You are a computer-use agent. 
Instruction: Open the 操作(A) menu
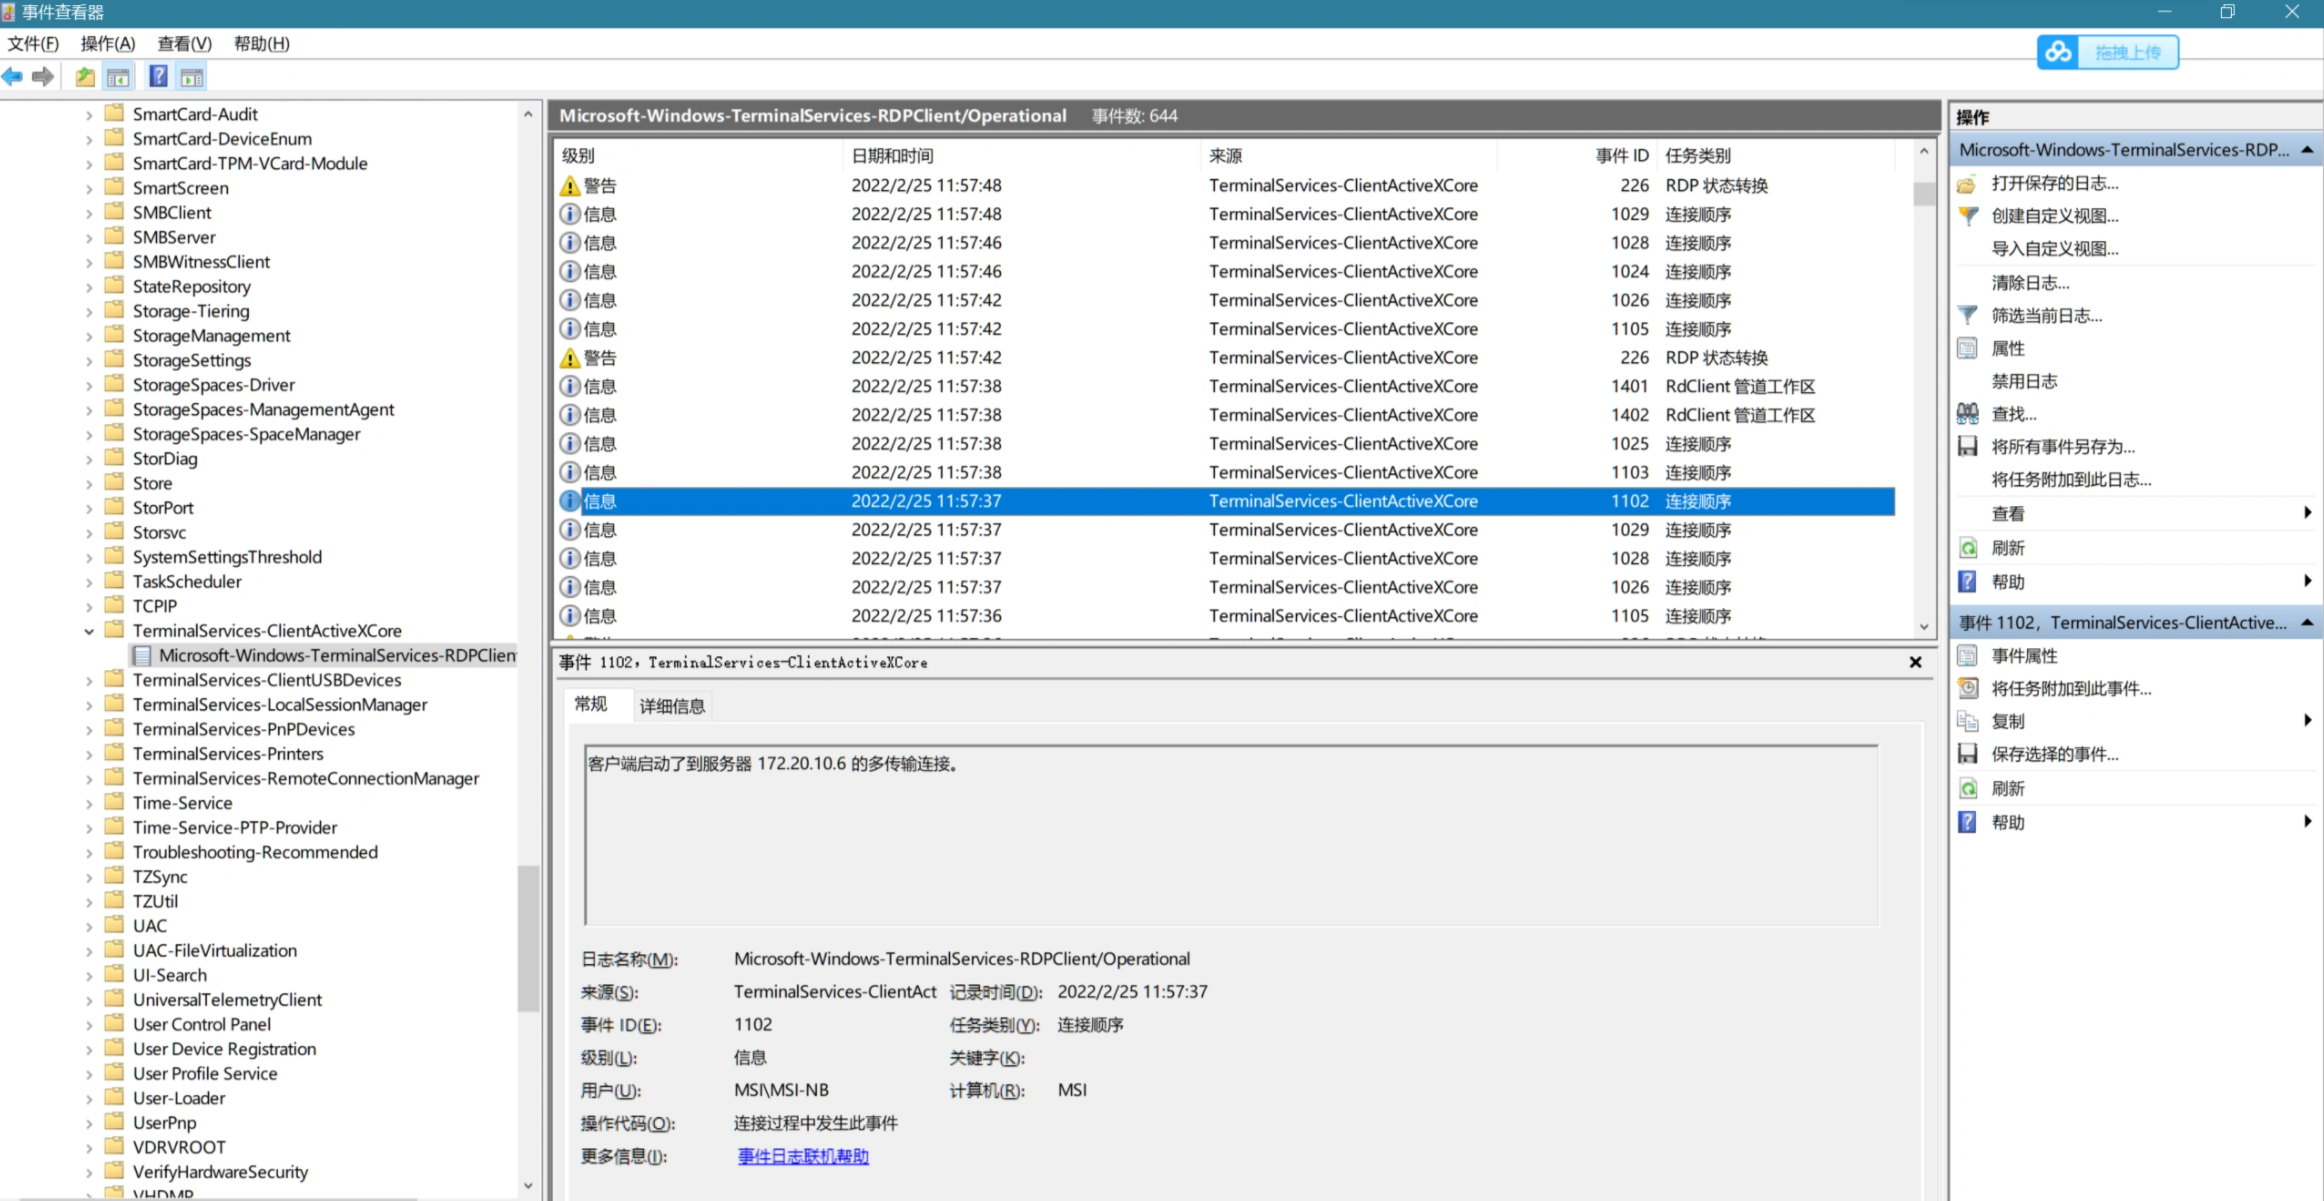(107, 44)
